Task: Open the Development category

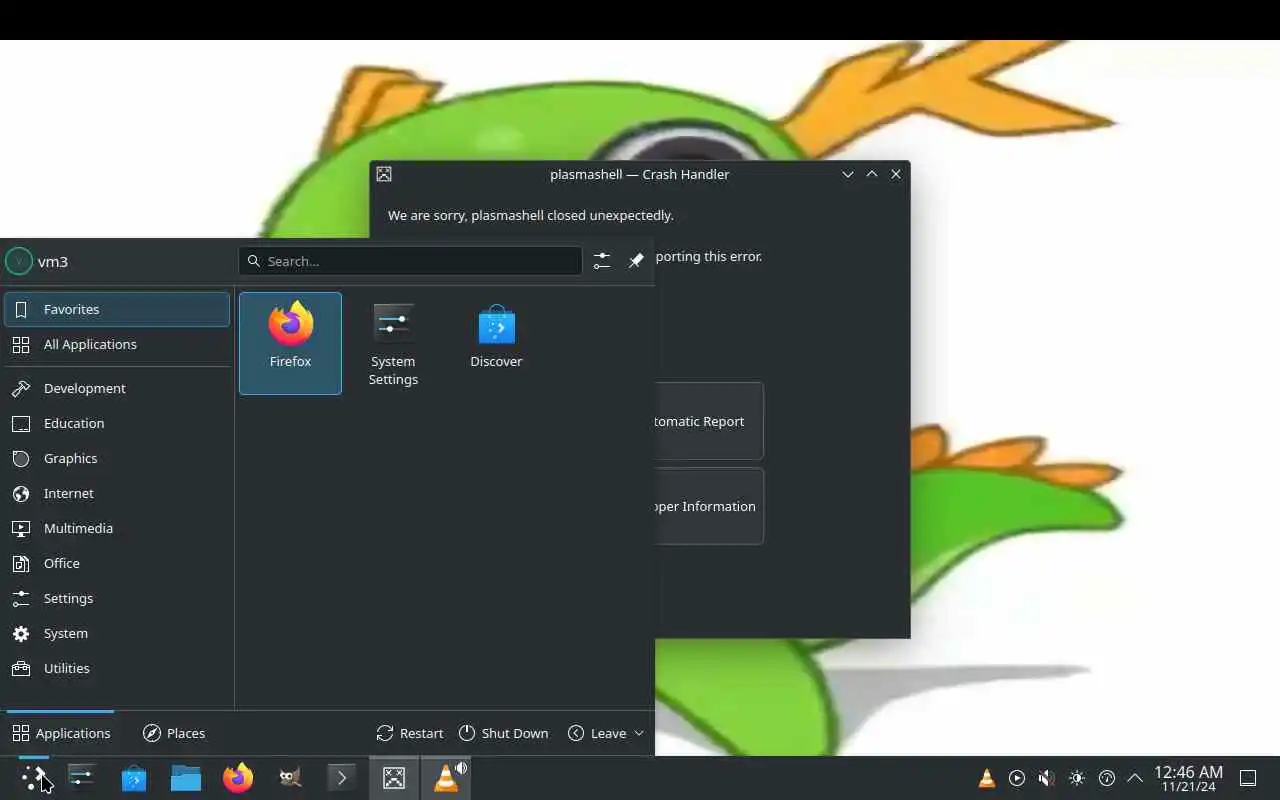Action: [117, 388]
